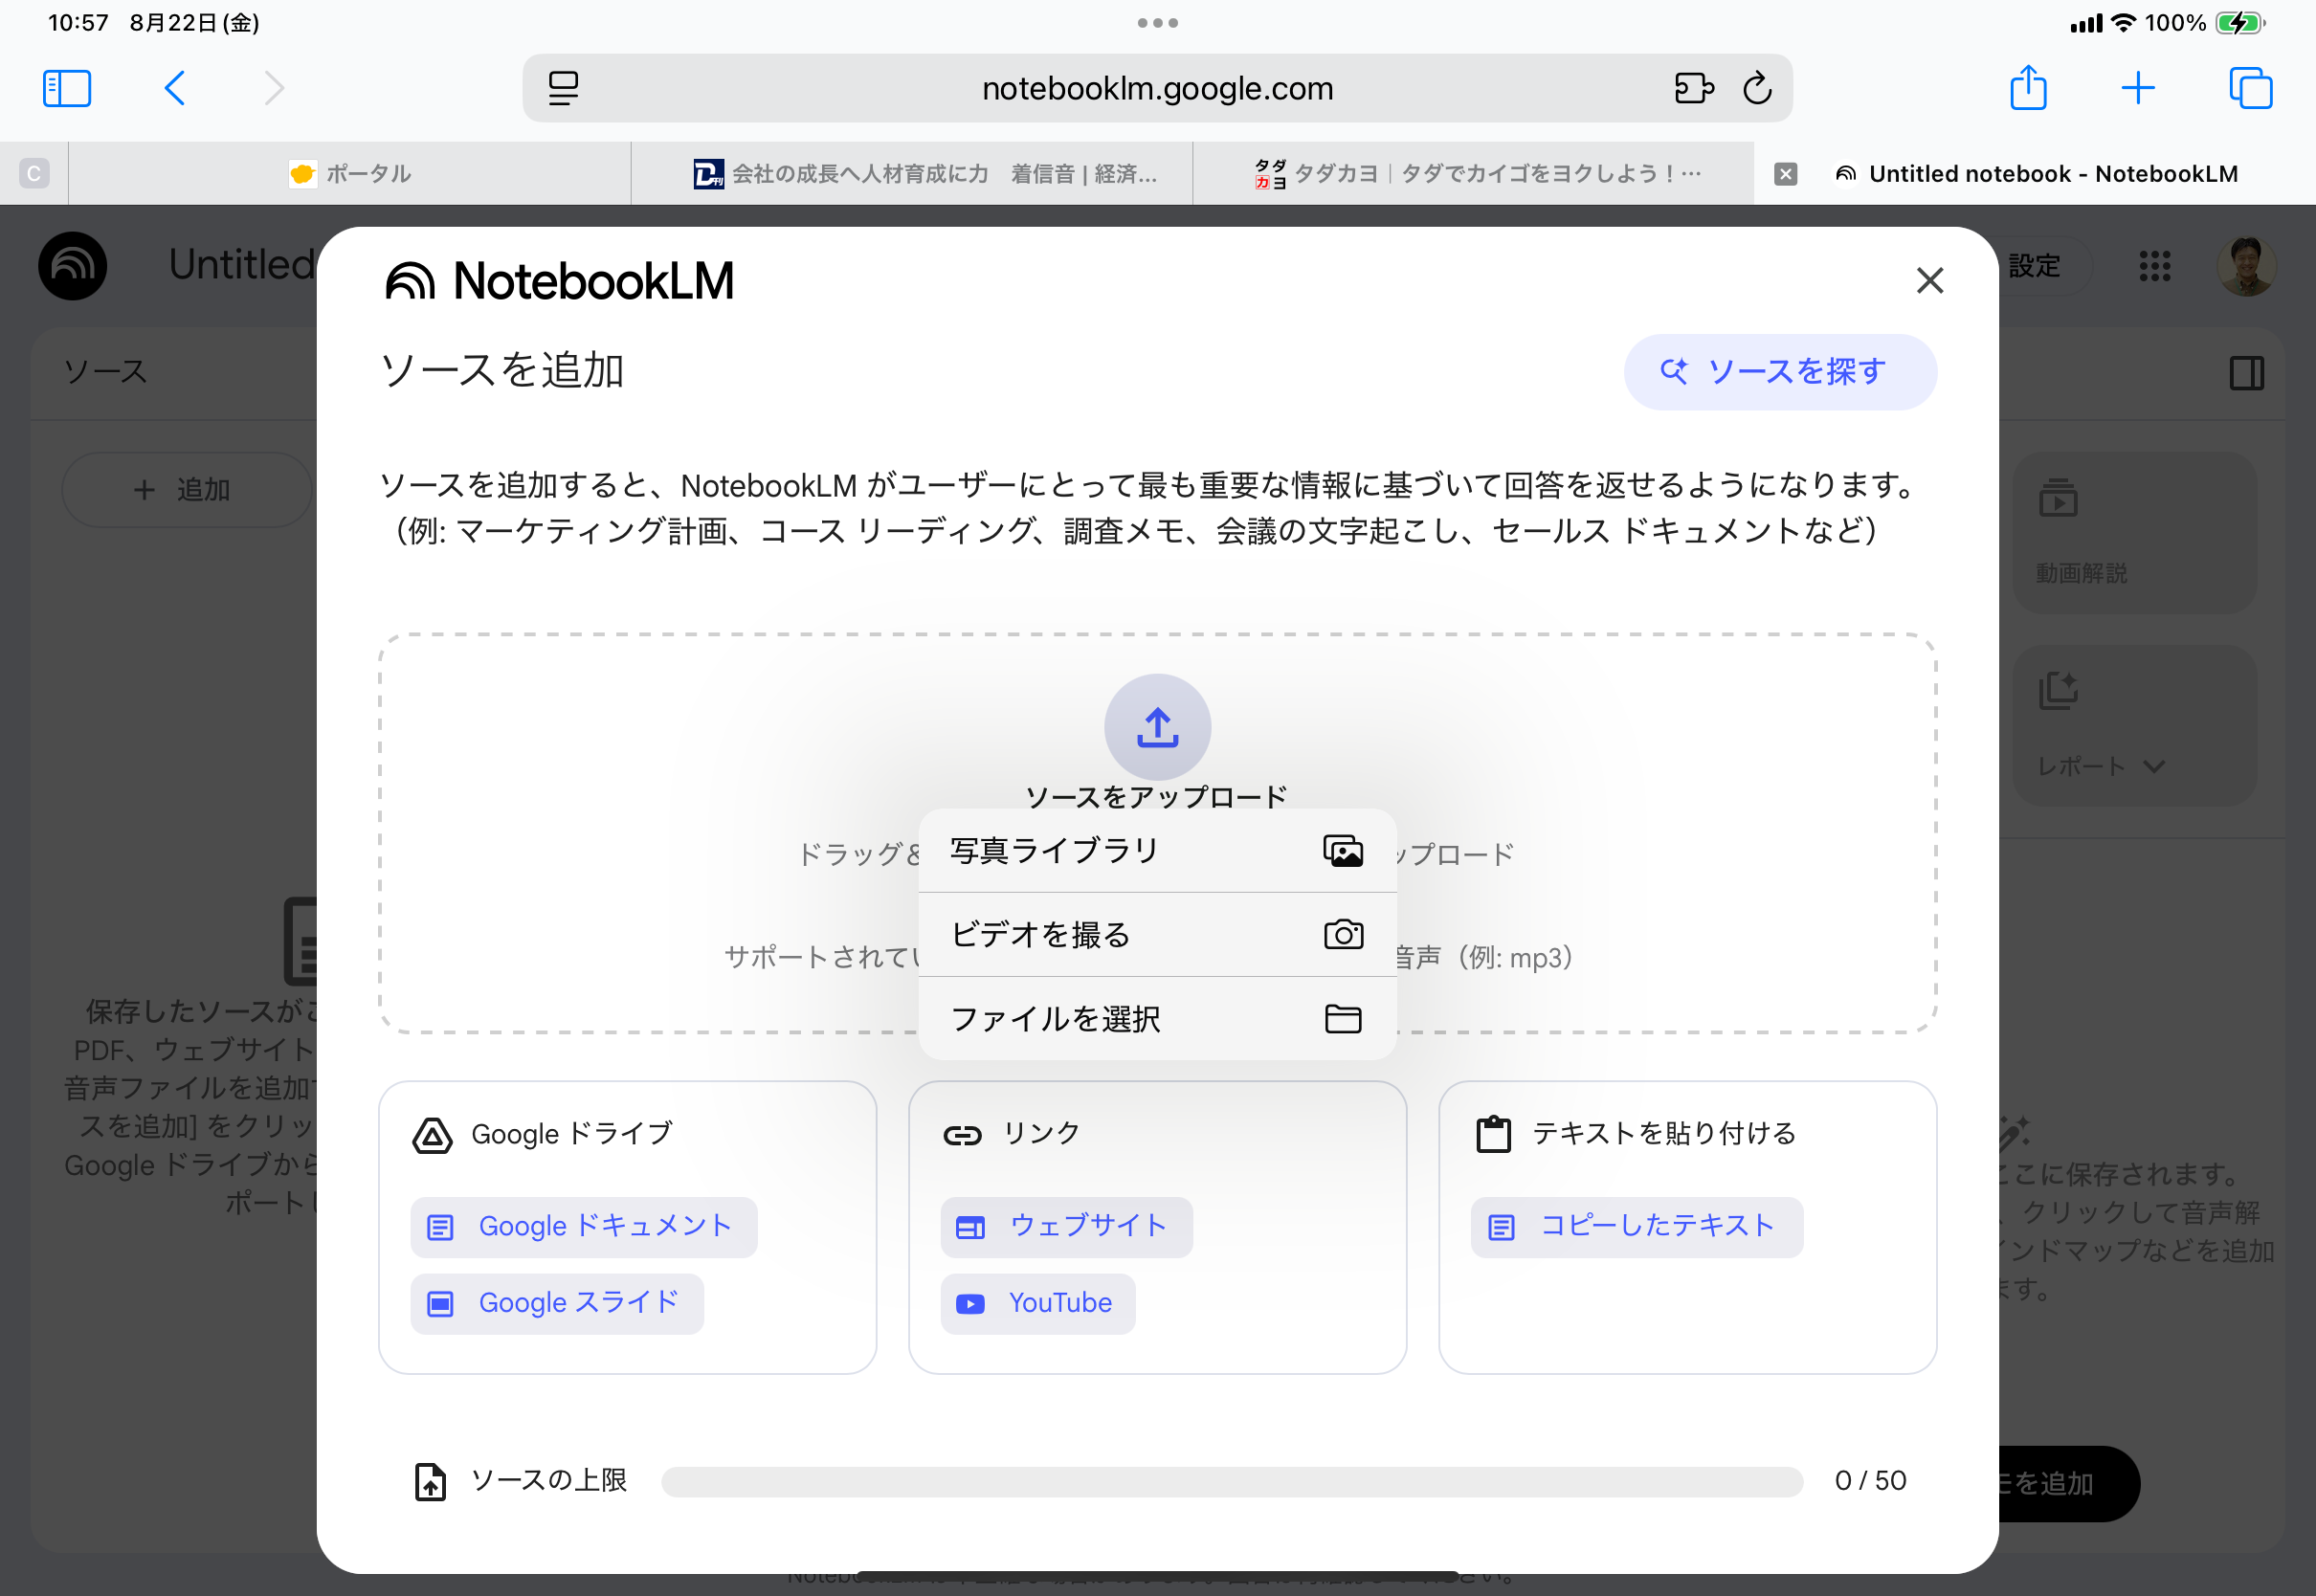Add a Google スライド source
The width and height of the screenshot is (2316, 1596).
click(557, 1303)
